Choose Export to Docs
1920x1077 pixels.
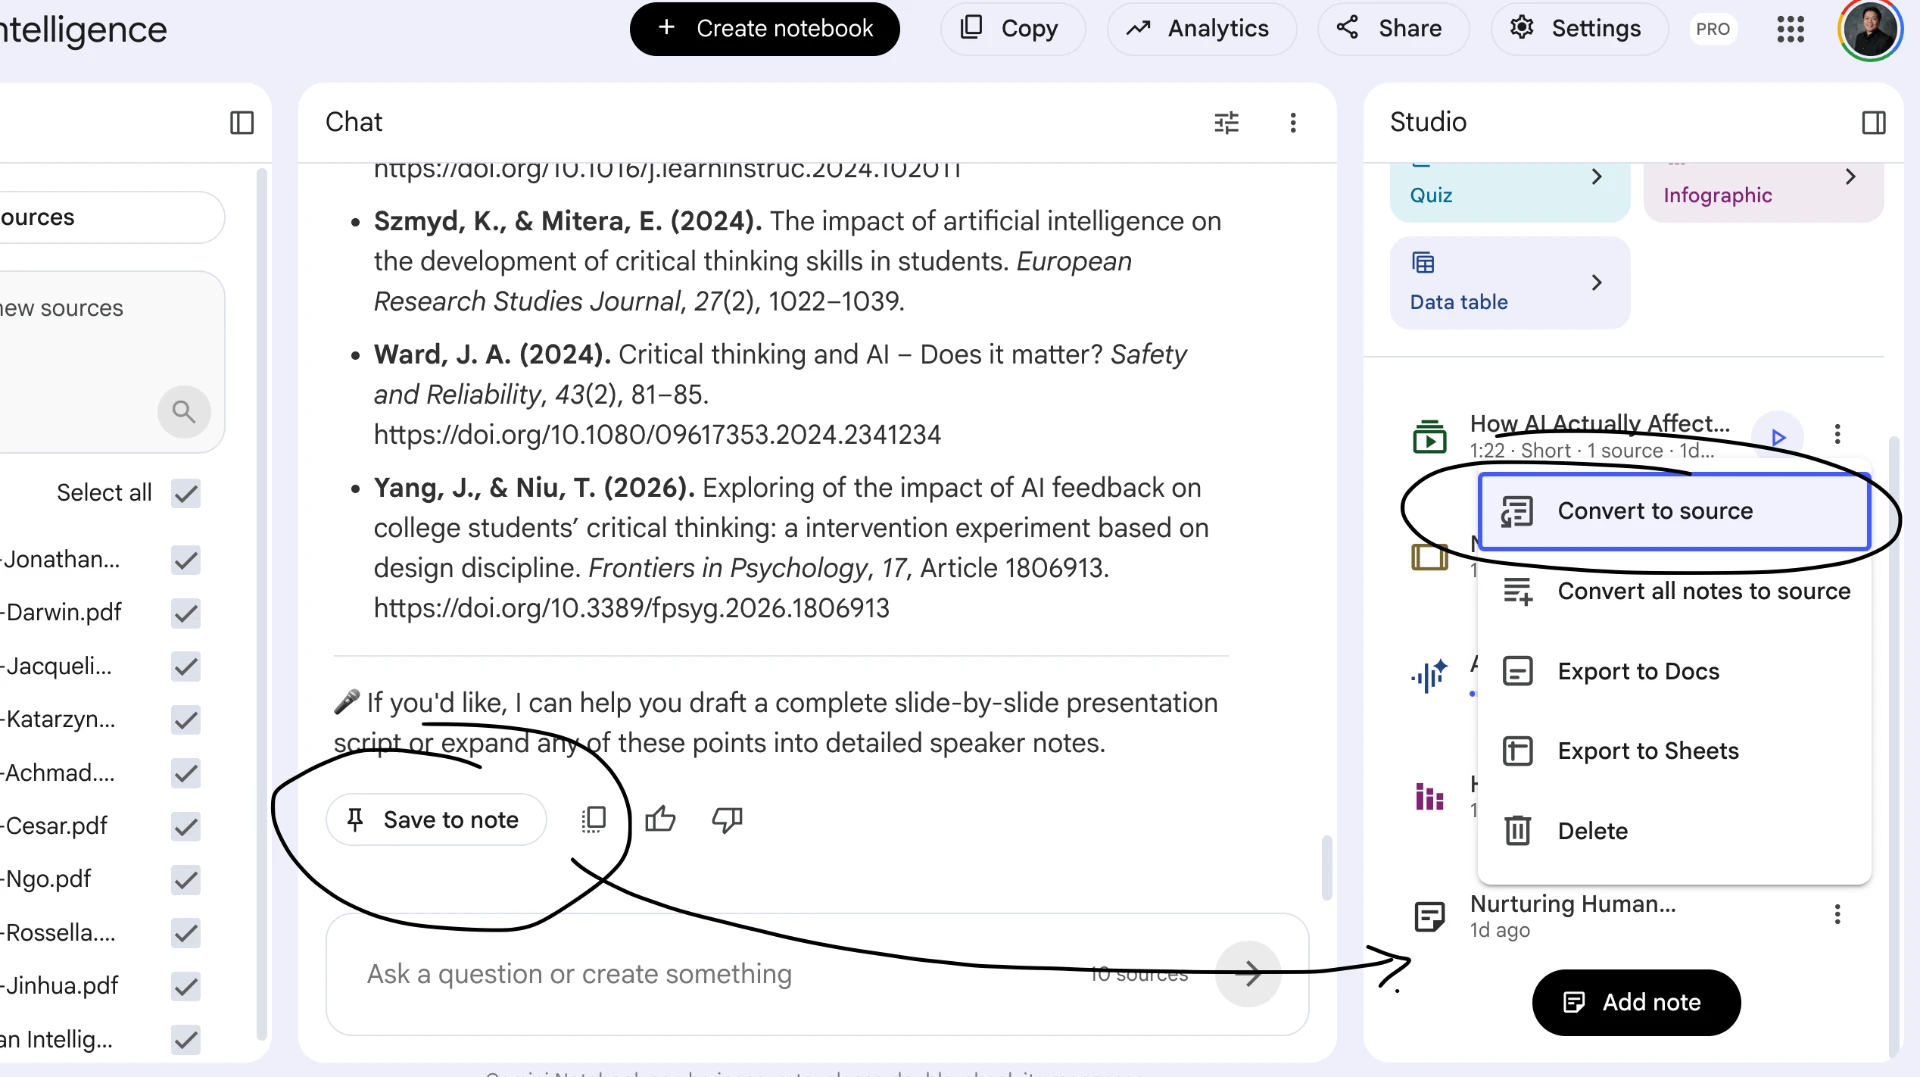[1674, 671]
